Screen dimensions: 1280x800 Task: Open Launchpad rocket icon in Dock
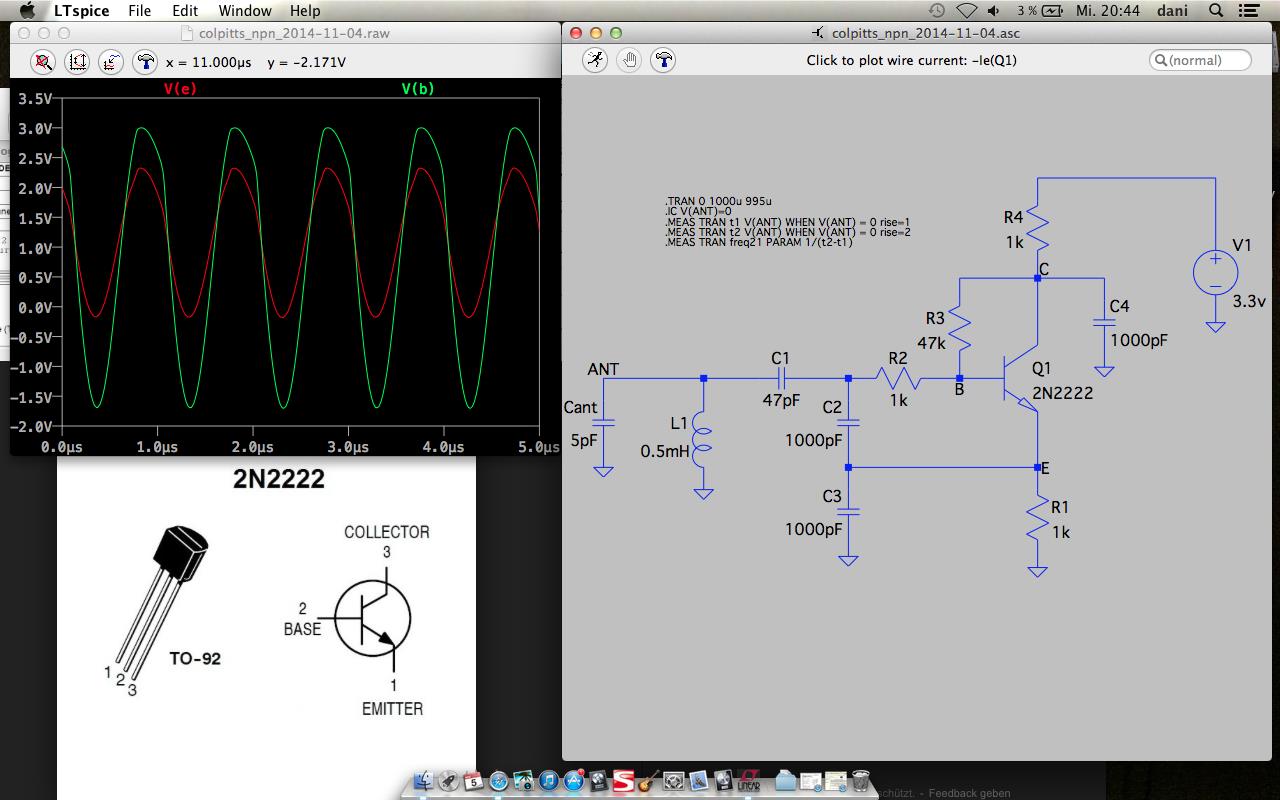[448, 780]
